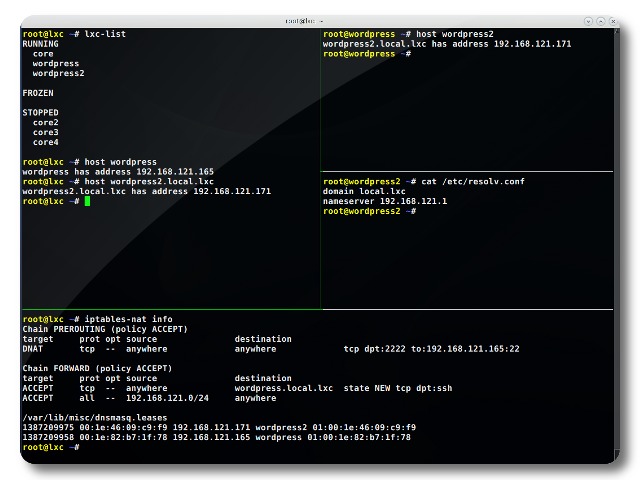Click the wordpress2 lease line for 192.168.121.171
This screenshot has height=480, width=640.
[218, 427]
